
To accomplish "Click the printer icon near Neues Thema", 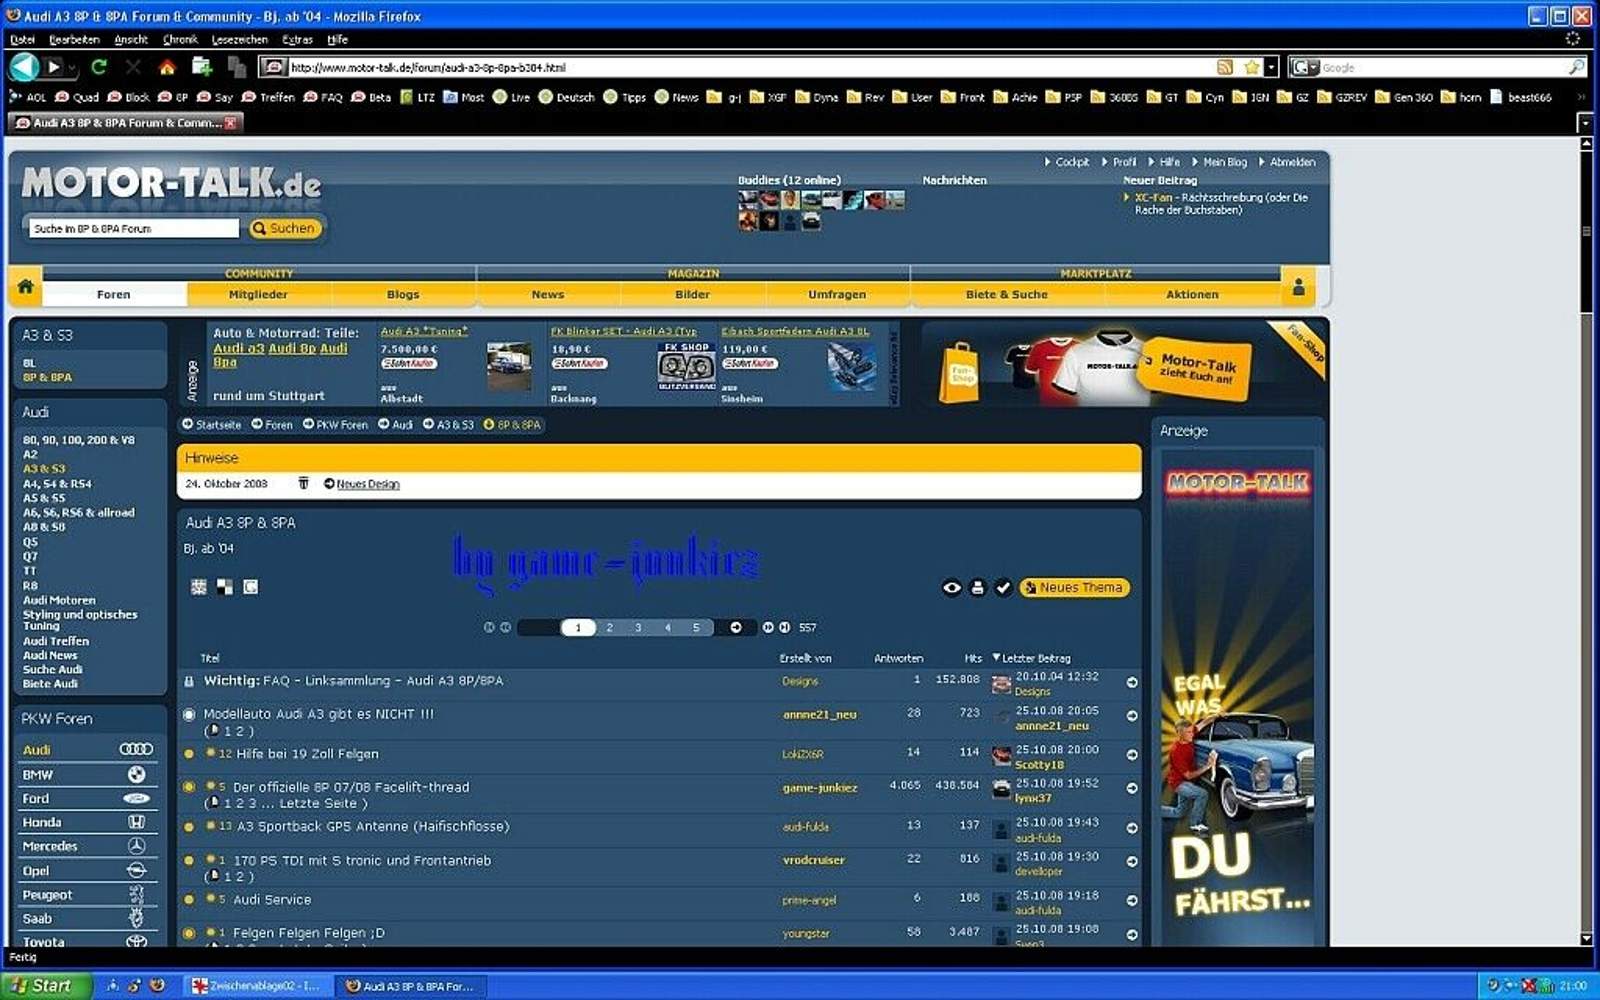I will pos(978,588).
